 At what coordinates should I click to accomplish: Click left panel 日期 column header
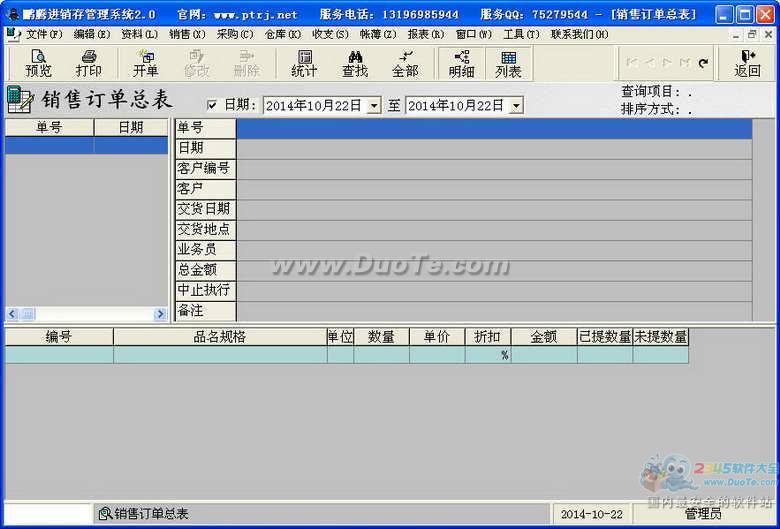131,128
